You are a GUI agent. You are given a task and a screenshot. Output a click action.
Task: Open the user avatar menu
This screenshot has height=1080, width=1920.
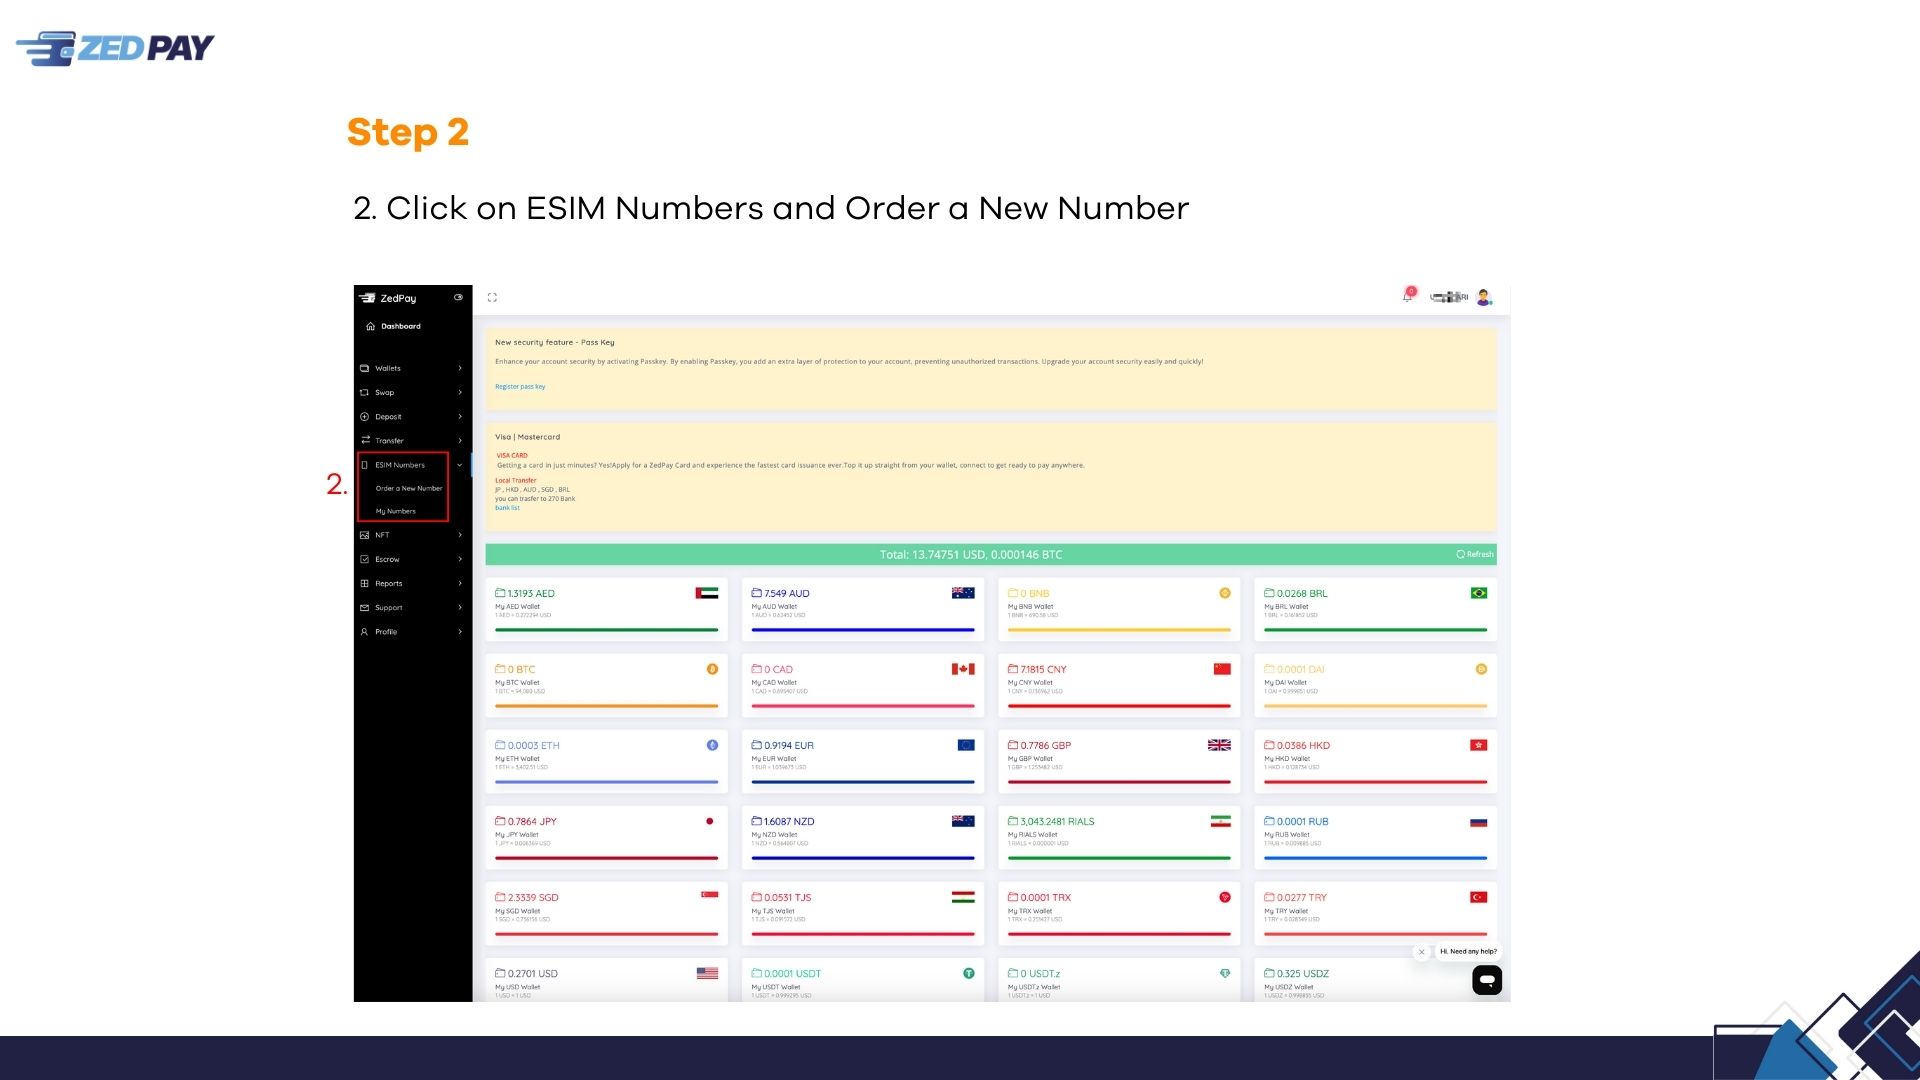tap(1484, 297)
